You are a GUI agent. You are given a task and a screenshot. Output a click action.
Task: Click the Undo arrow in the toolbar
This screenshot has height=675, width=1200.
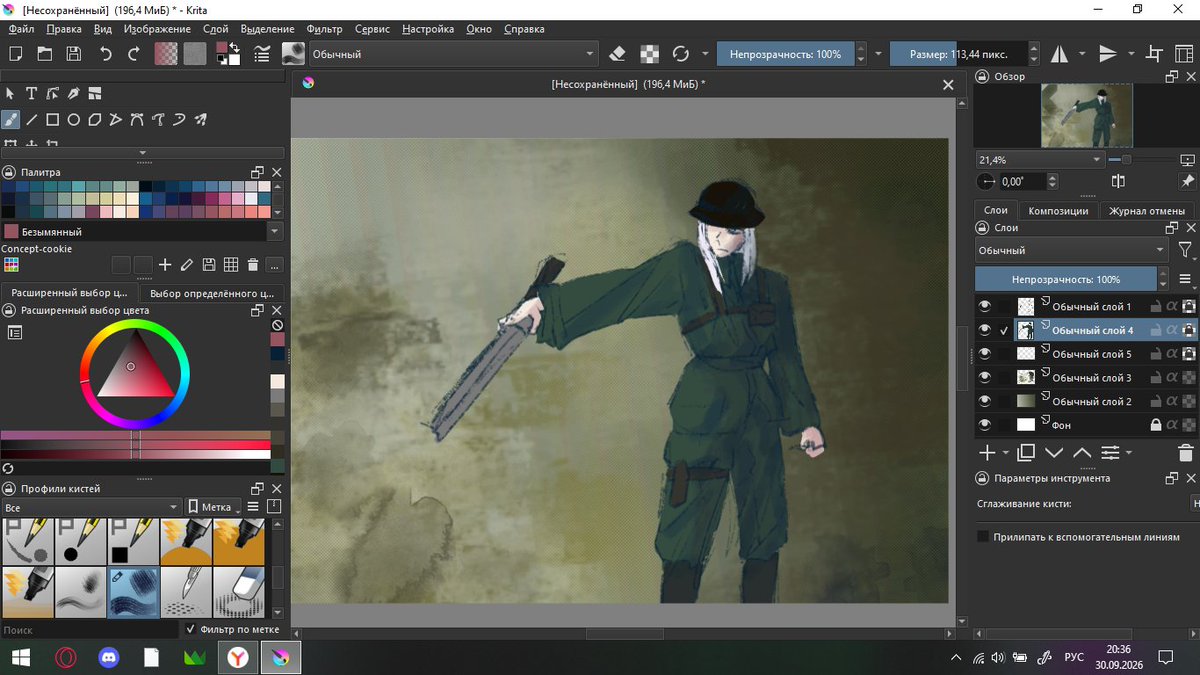tap(105, 54)
